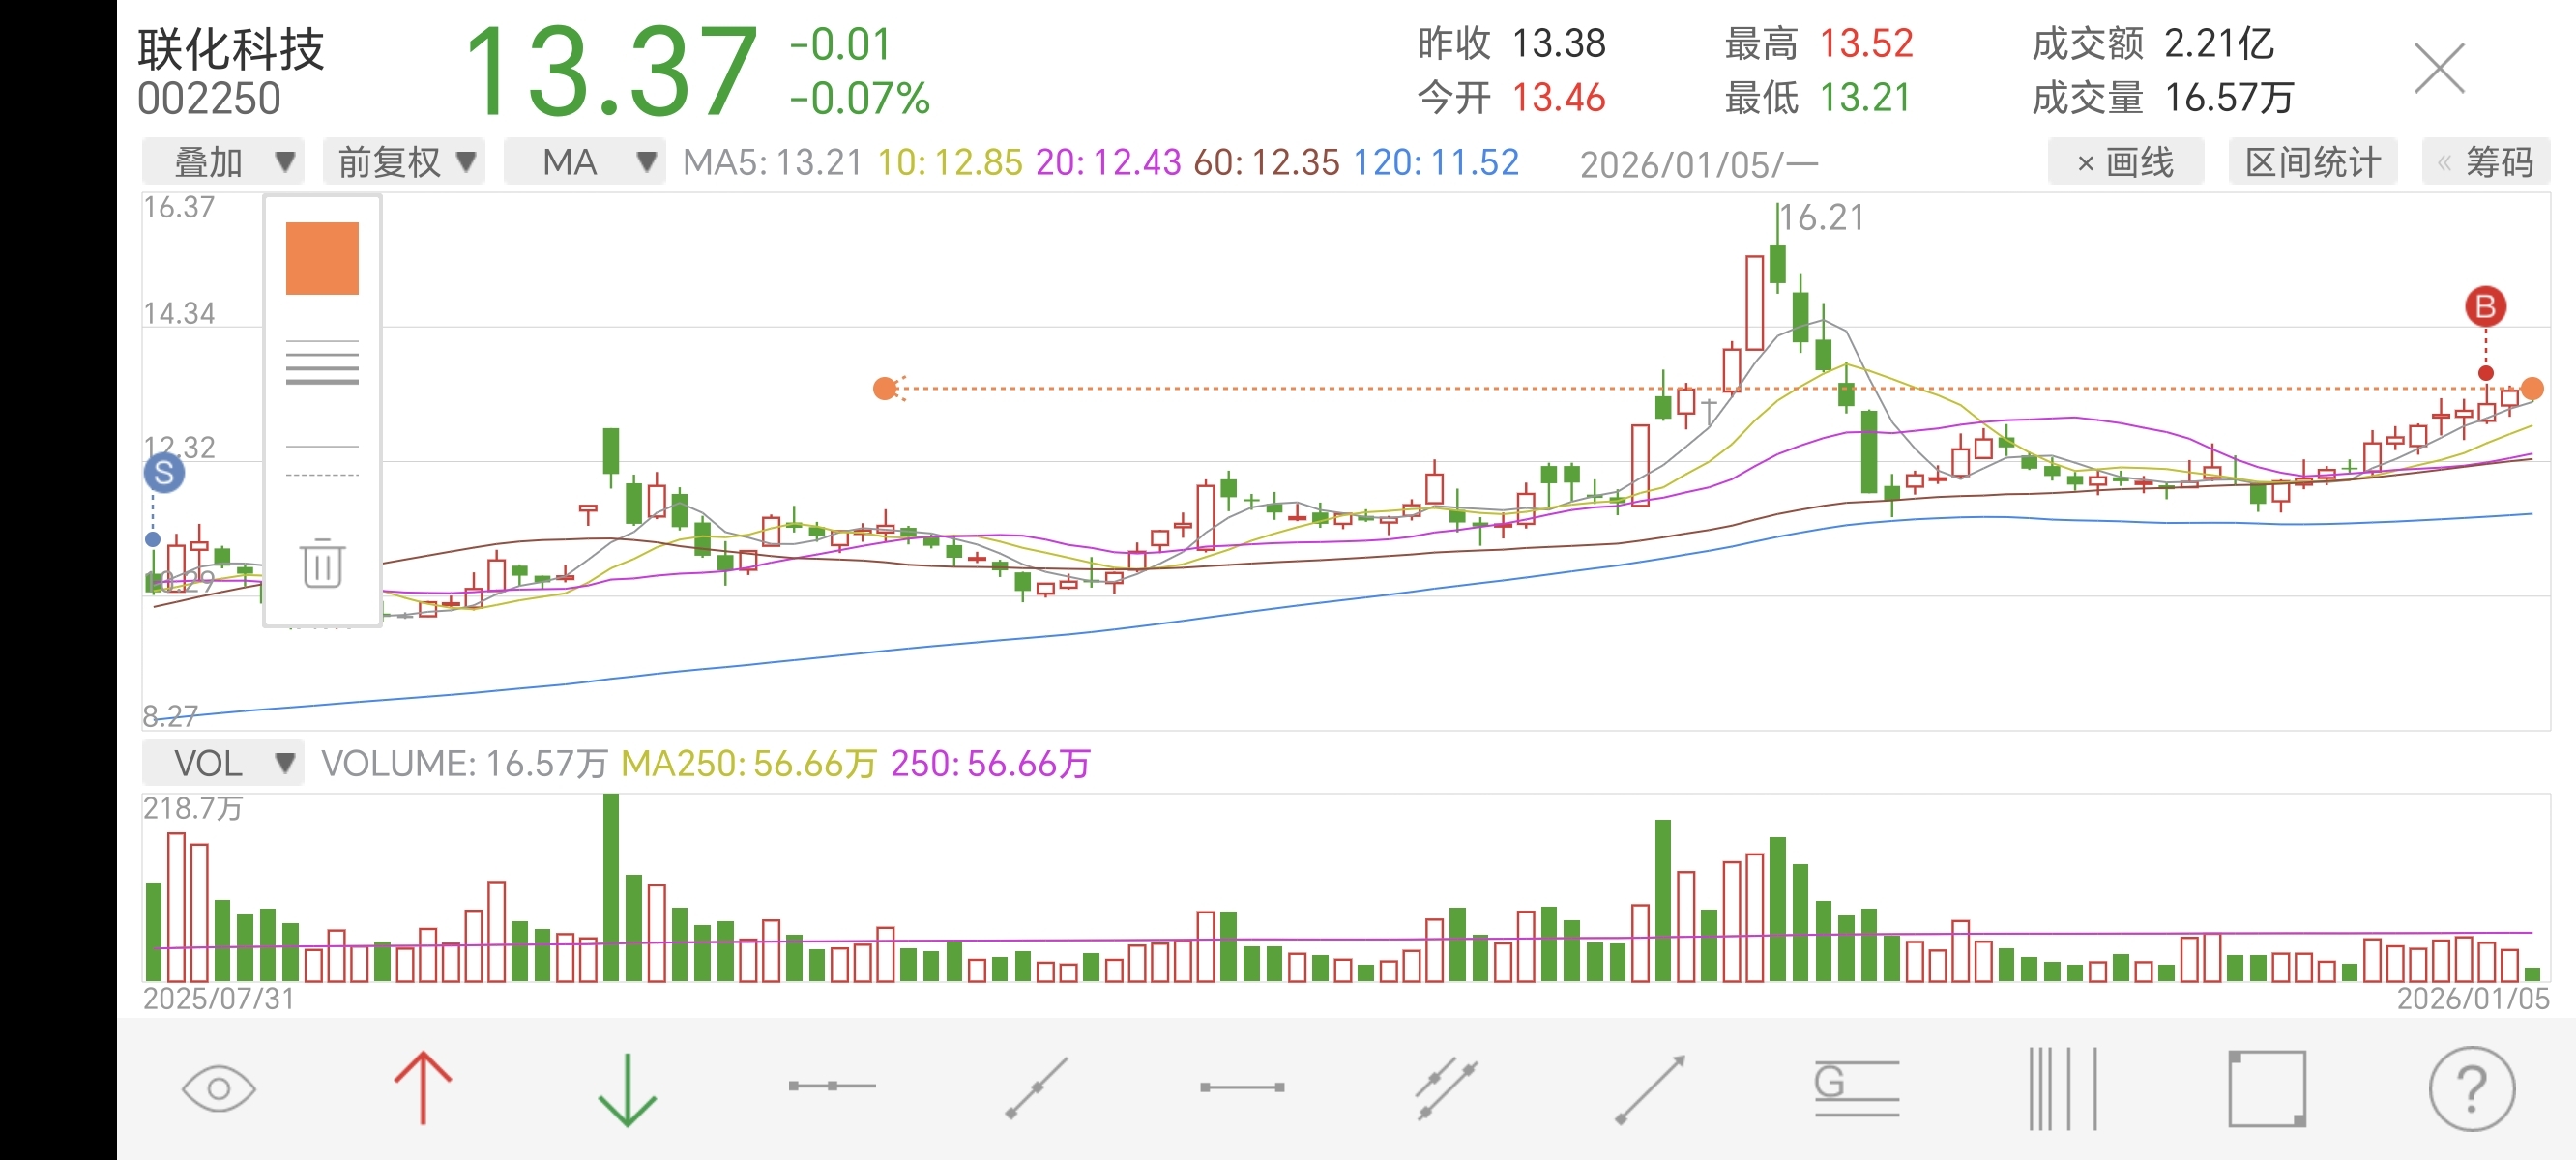Select the green down arrow marker tool
The width and height of the screenshot is (2576, 1160).
click(627, 1088)
